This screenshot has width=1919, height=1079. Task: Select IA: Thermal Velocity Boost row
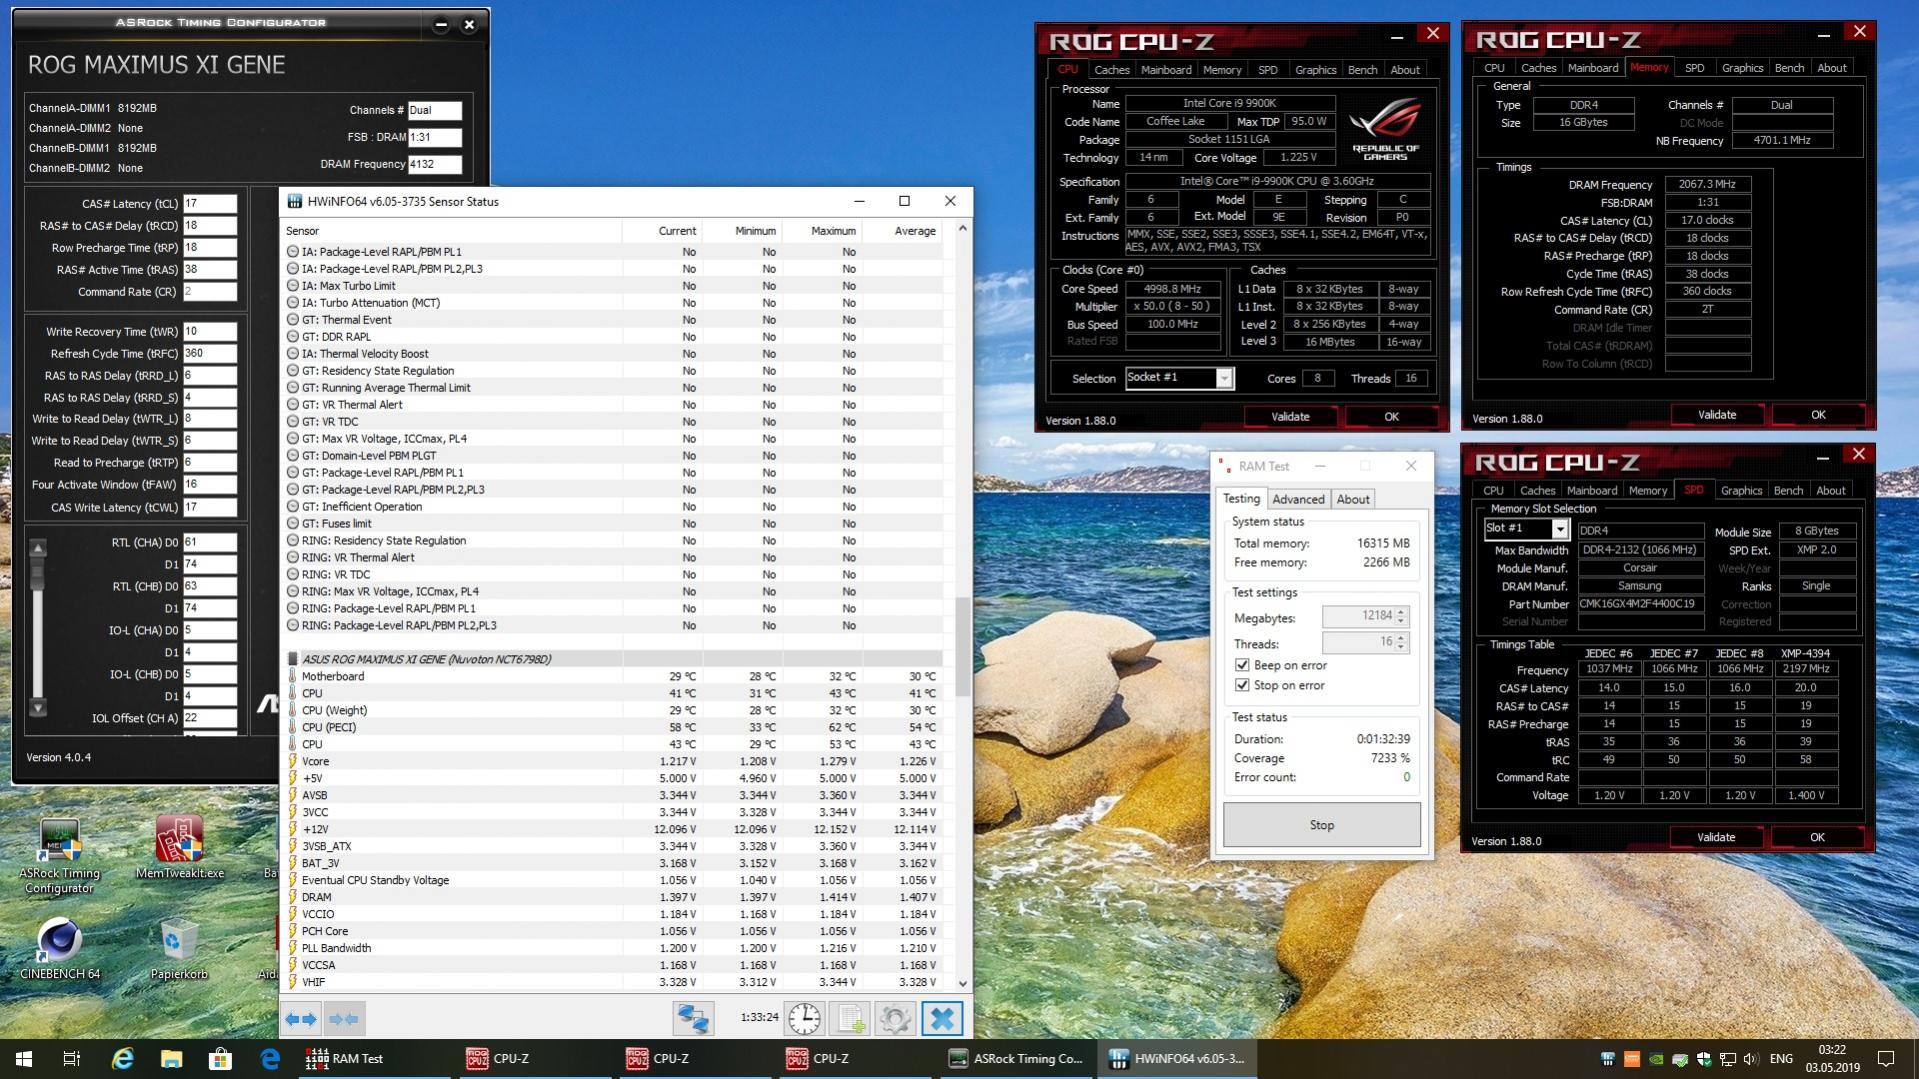tap(613, 354)
